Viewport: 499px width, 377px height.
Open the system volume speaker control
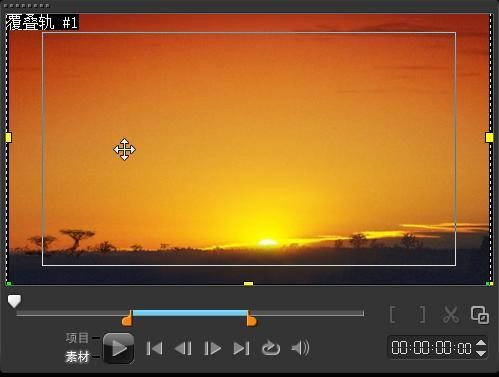[x=300, y=348]
